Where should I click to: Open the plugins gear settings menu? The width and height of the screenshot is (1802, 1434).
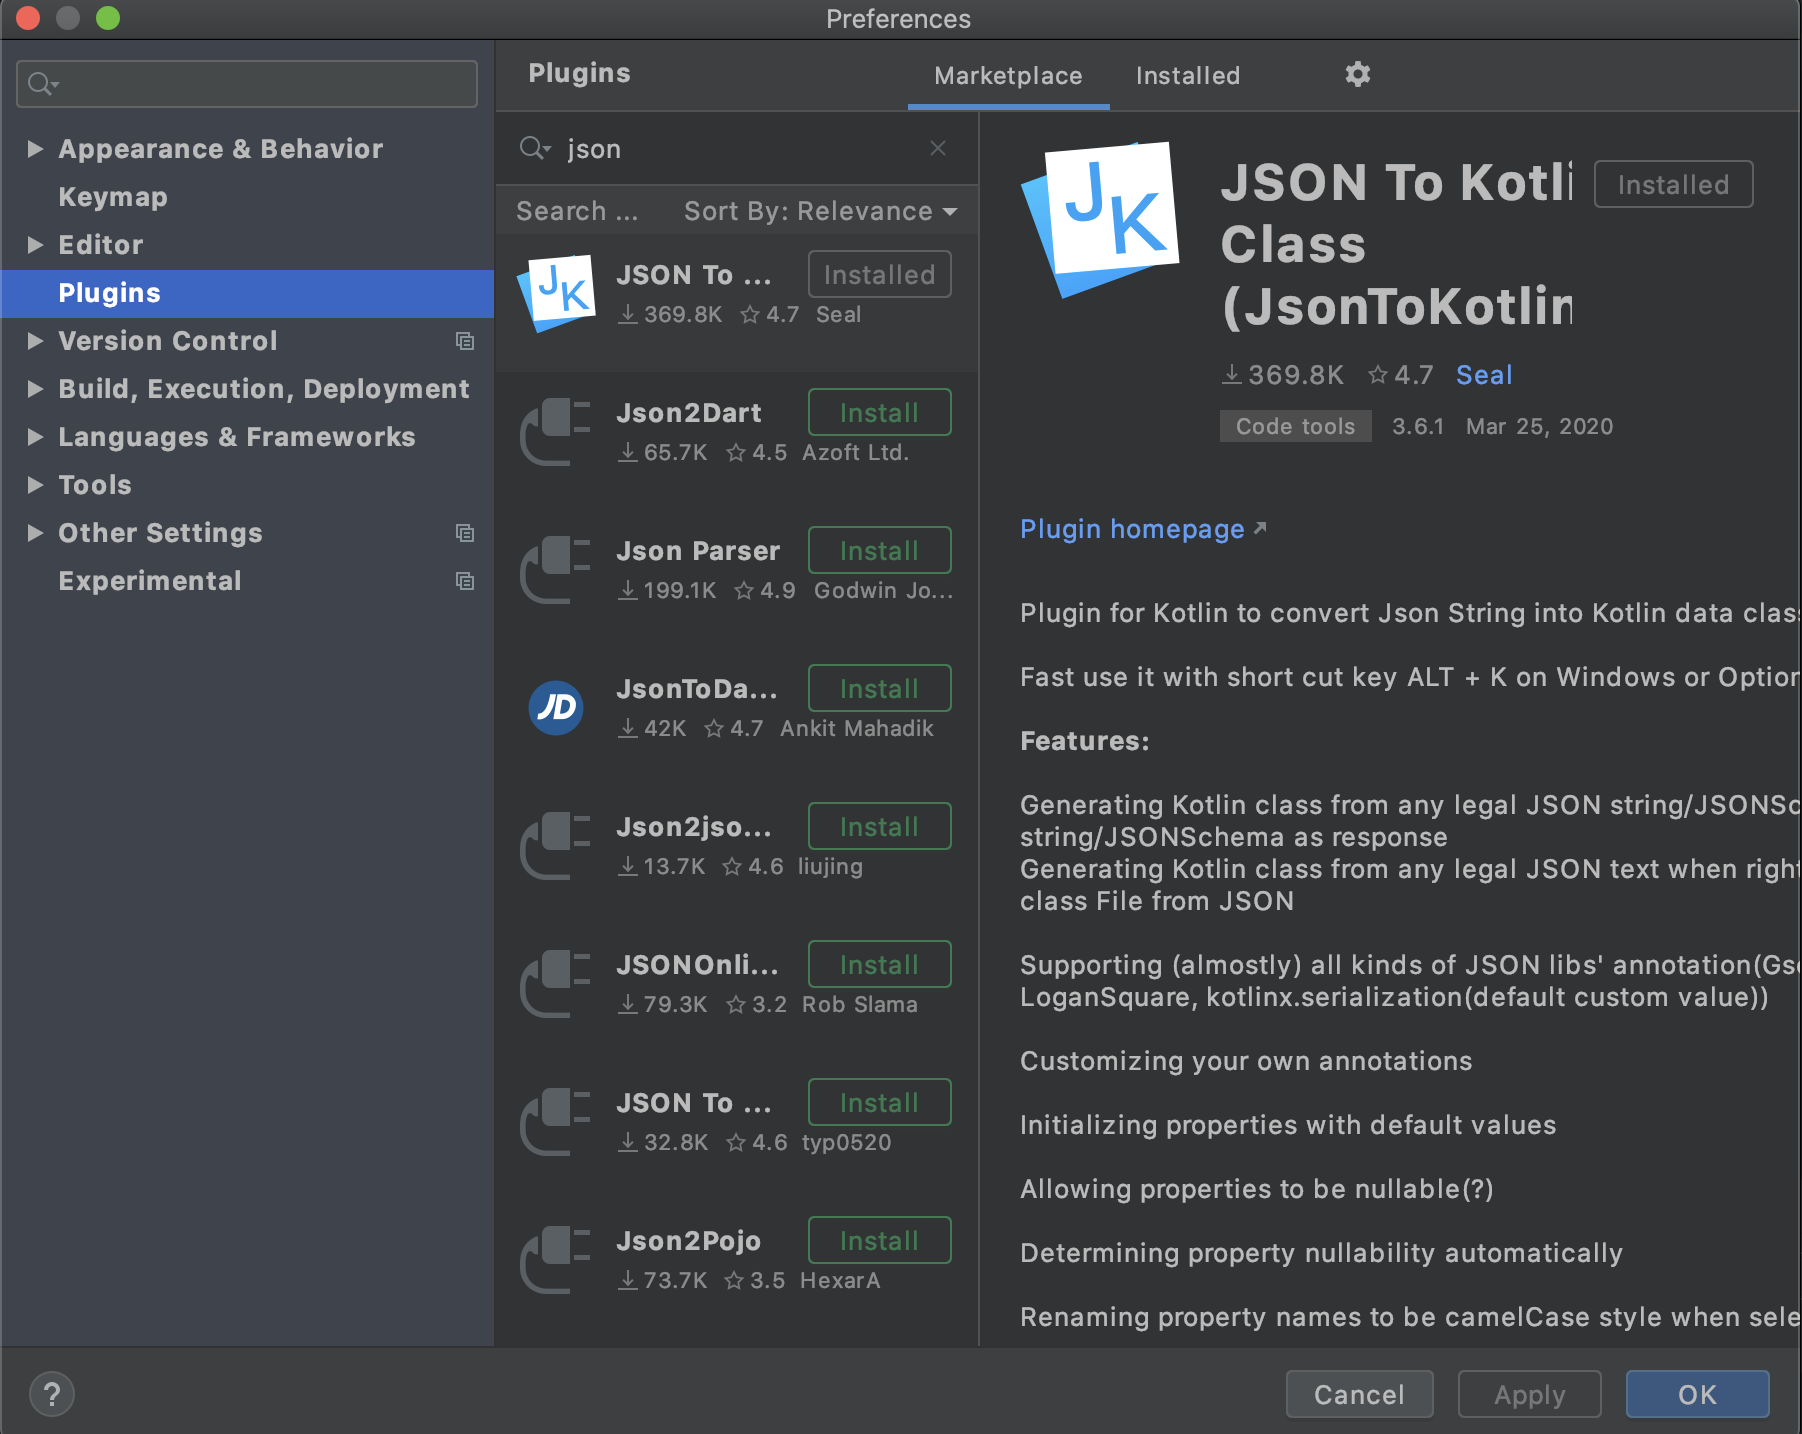click(x=1357, y=74)
